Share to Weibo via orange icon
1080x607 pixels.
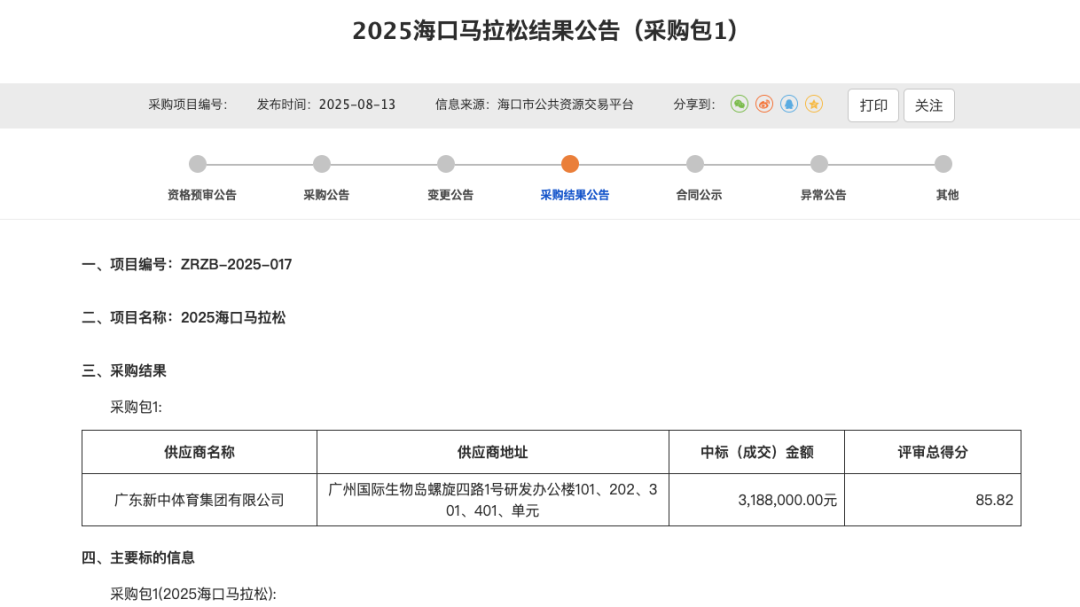pos(764,104)
